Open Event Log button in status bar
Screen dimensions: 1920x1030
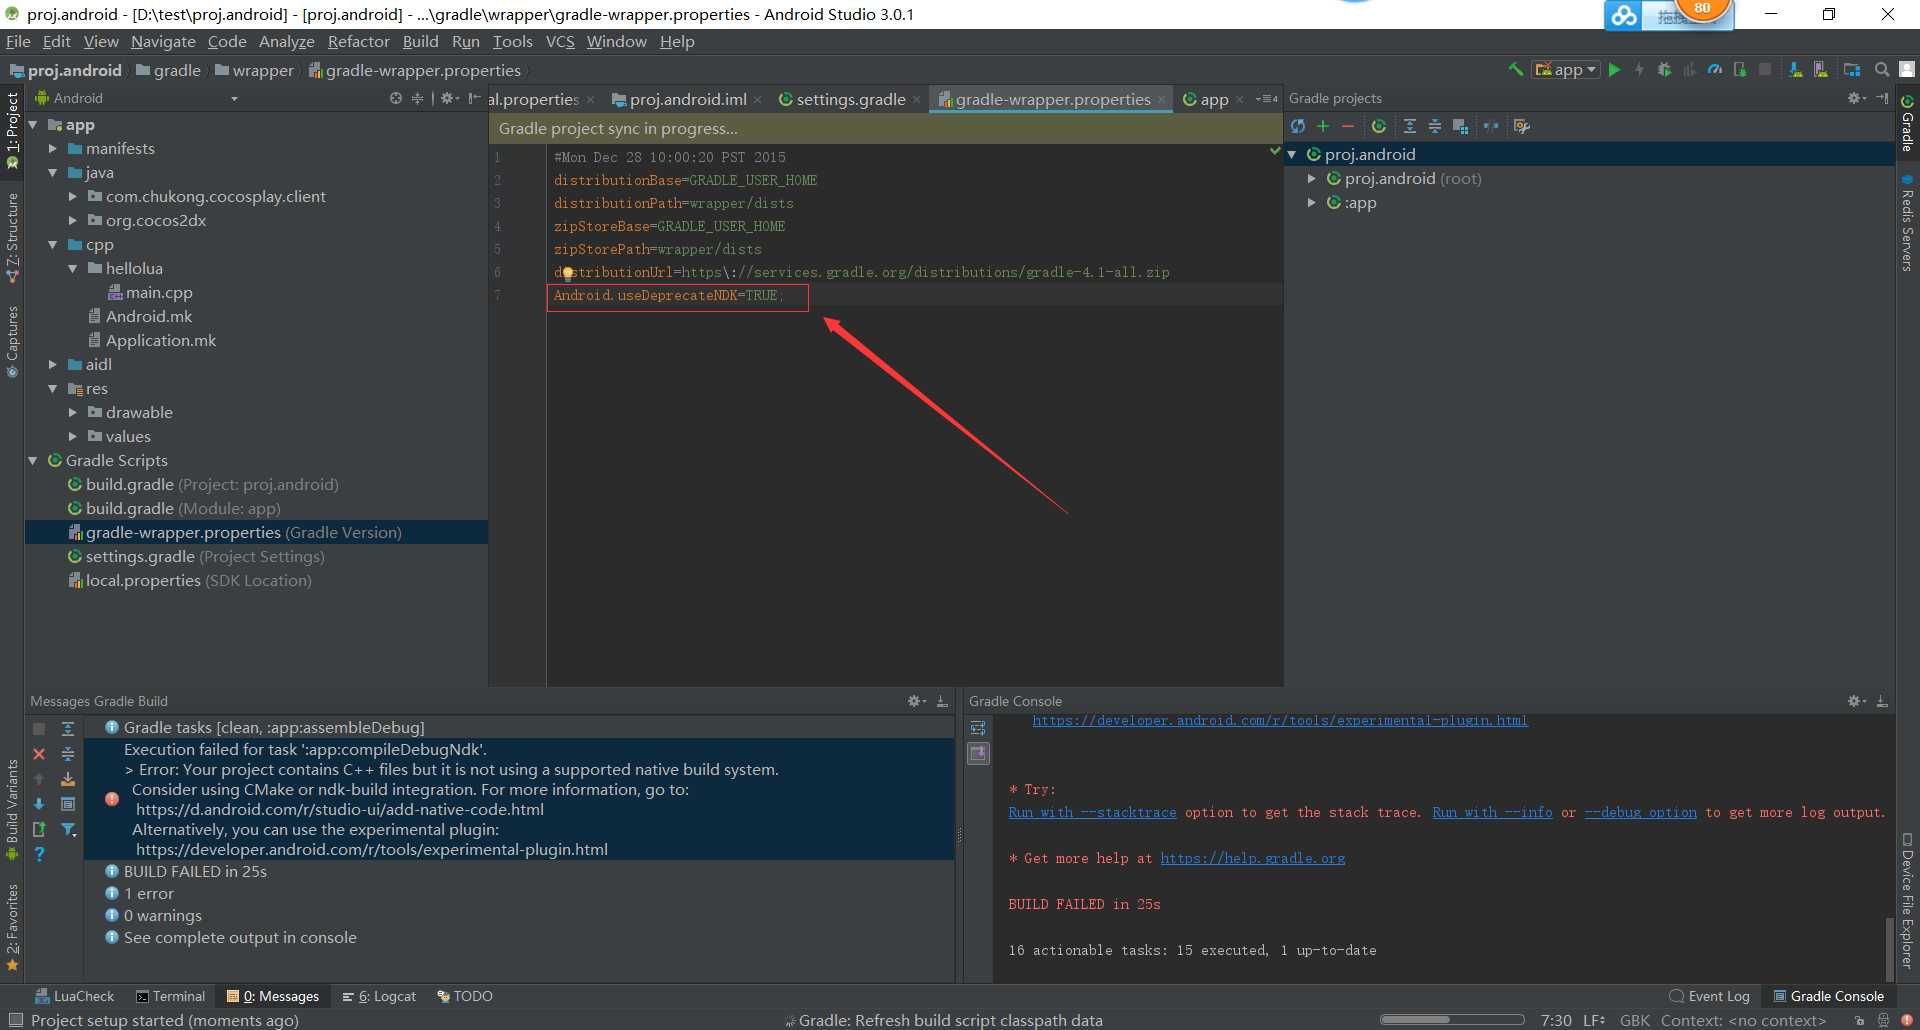[1710, 996]
